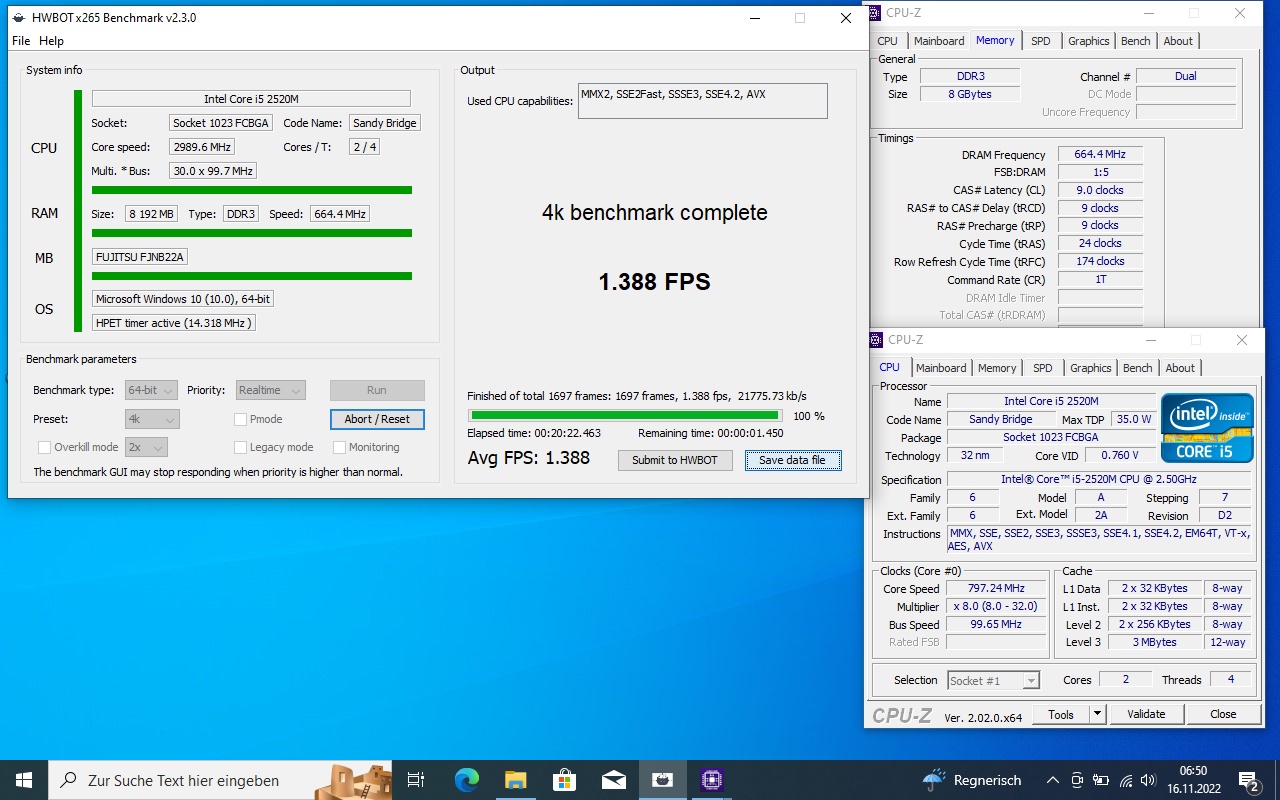Launch Microsoft Edge from the taskbar

pos(466,780)
